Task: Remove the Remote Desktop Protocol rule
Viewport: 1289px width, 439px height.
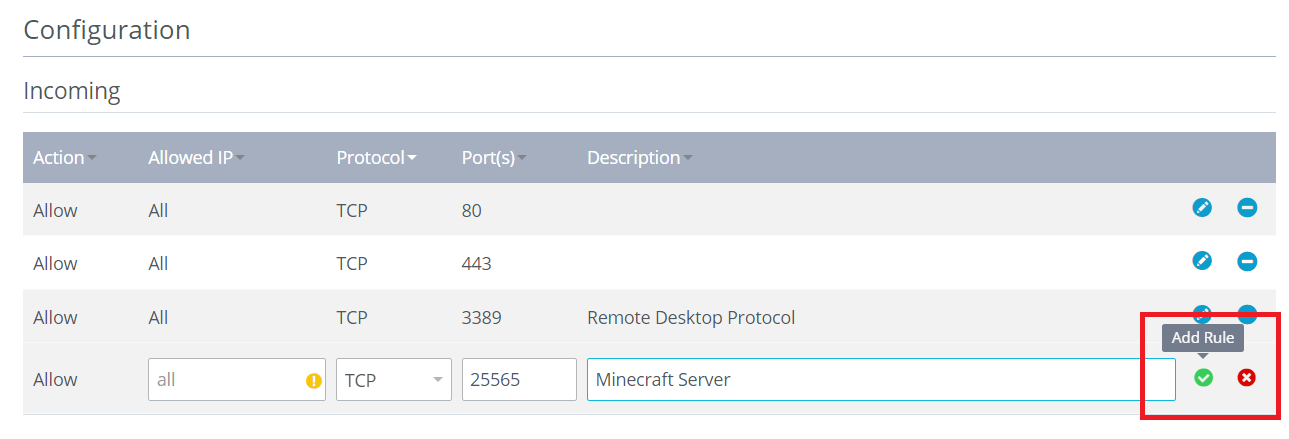Action: [1247, 313]
